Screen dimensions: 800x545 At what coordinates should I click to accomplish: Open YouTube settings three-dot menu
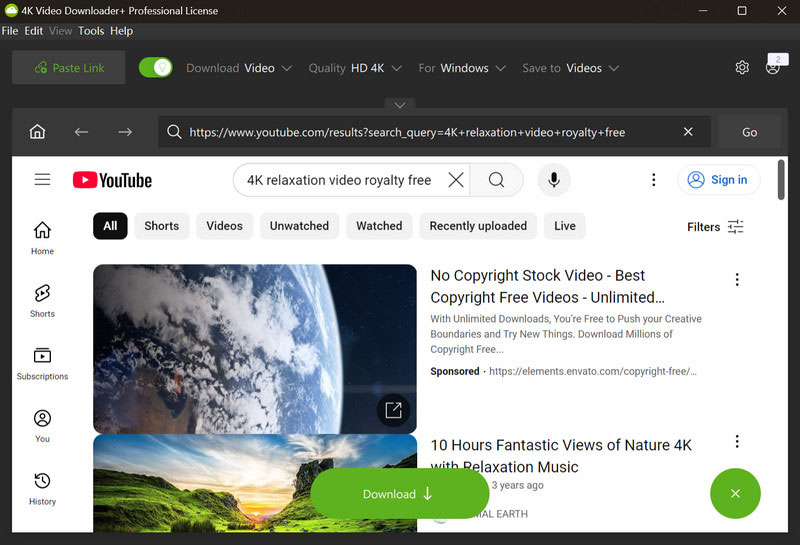(654, 180)
